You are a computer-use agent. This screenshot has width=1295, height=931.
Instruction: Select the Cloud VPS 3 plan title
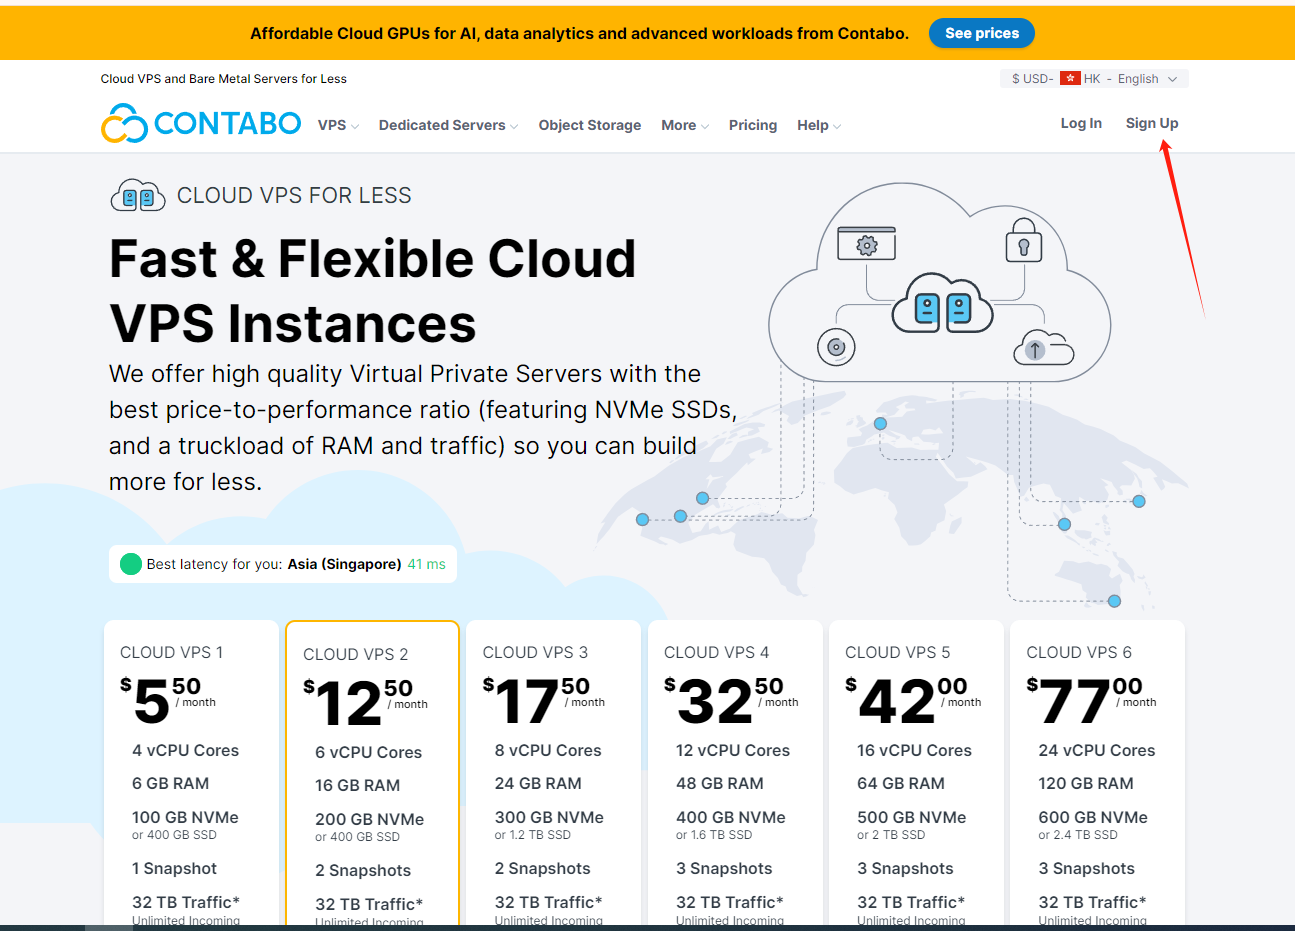pos(535,652)
